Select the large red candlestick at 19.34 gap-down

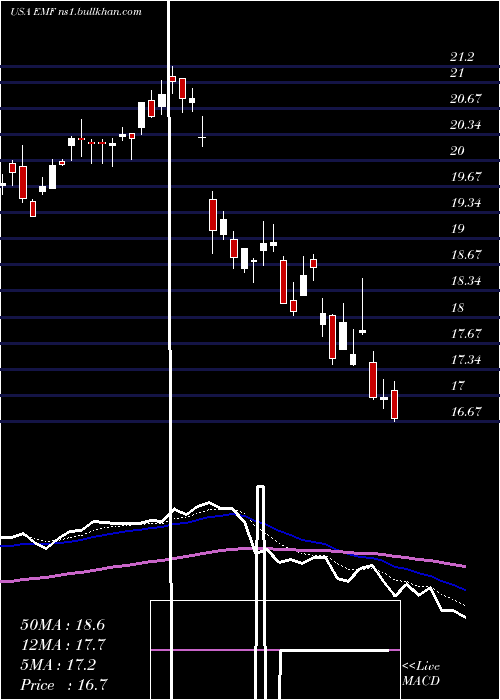coord(213,215)
